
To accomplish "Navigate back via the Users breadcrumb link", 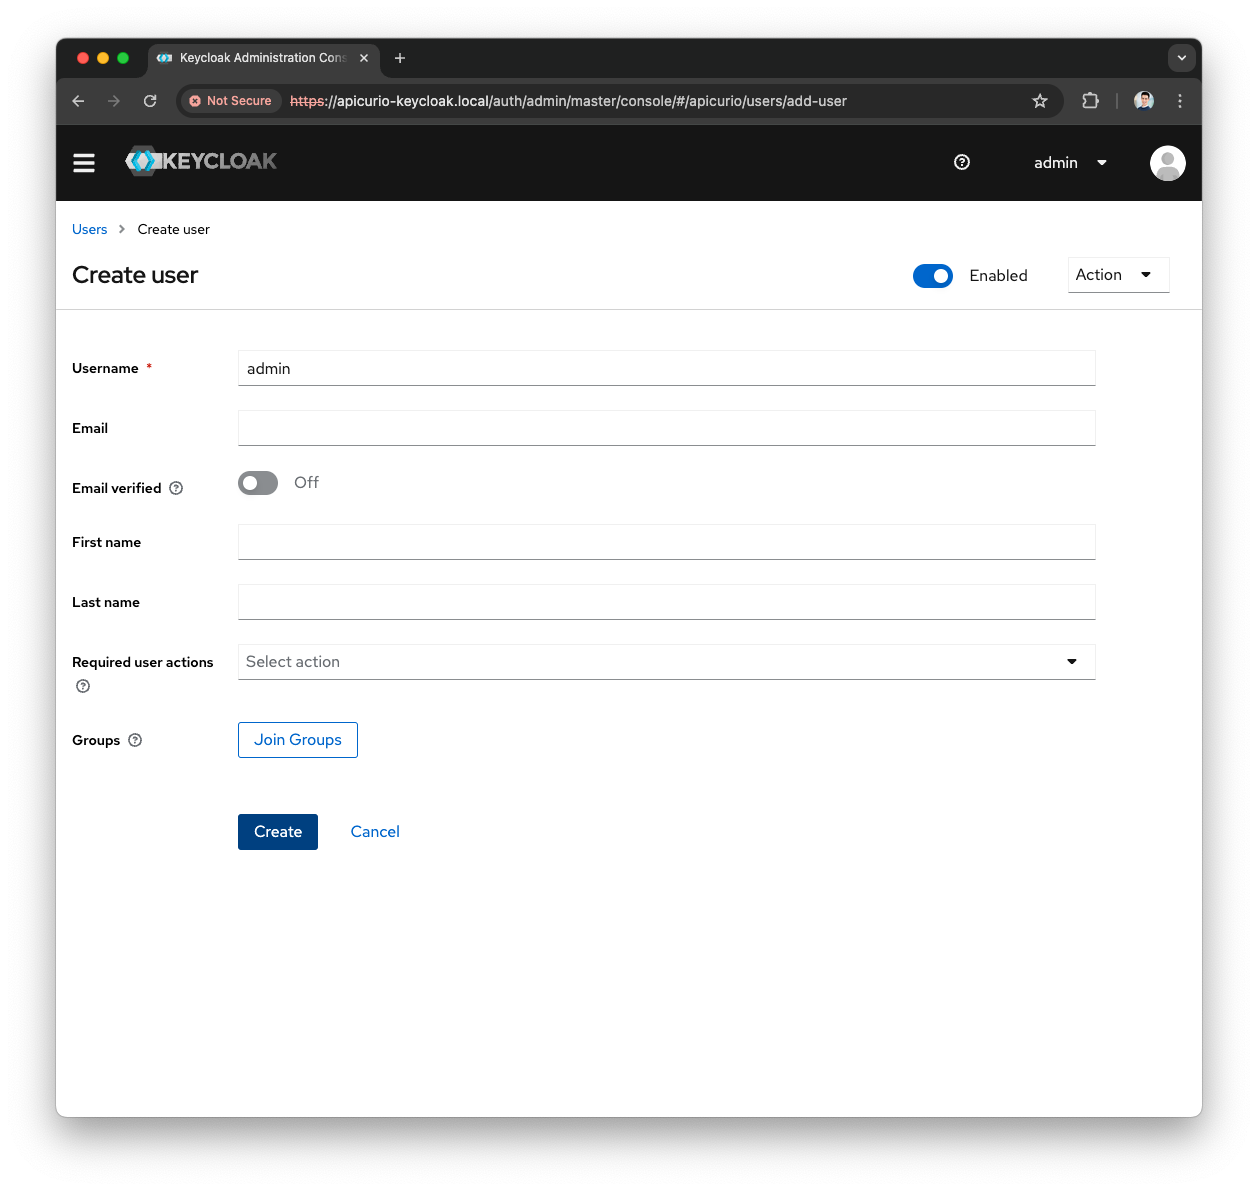I will point(89,229).
